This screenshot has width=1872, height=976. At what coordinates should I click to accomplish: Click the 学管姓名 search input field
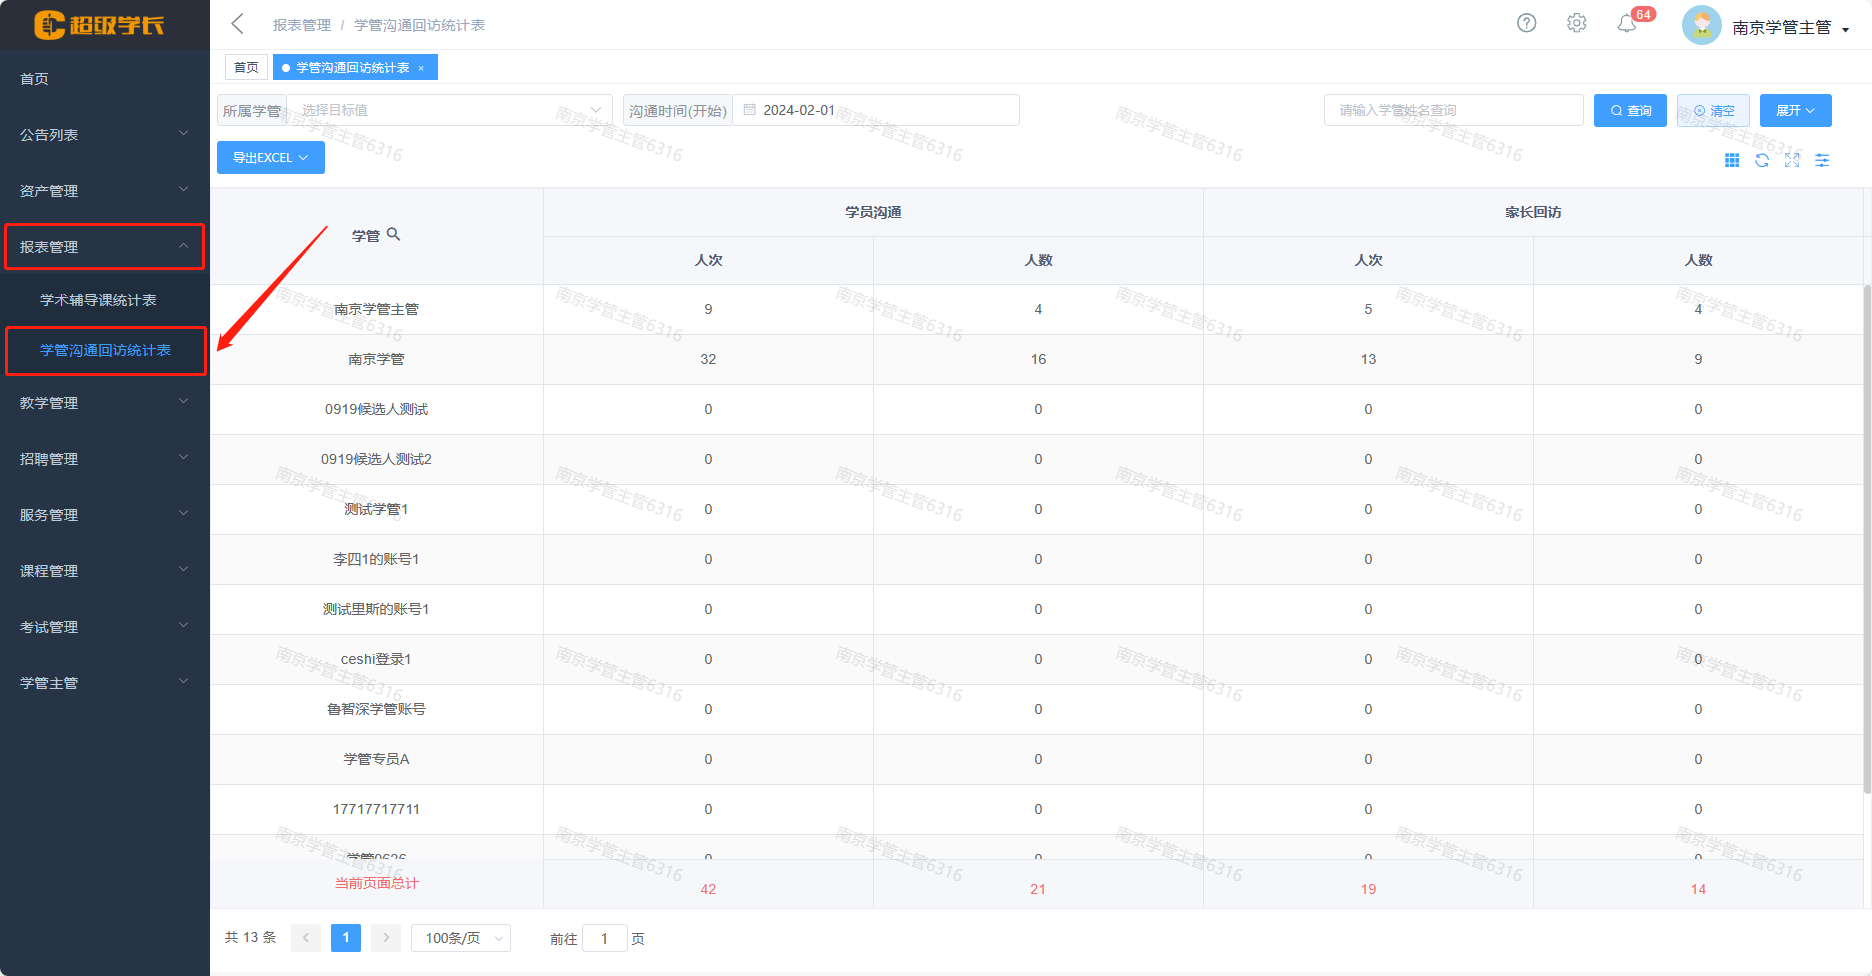(x=1452, y=110)
